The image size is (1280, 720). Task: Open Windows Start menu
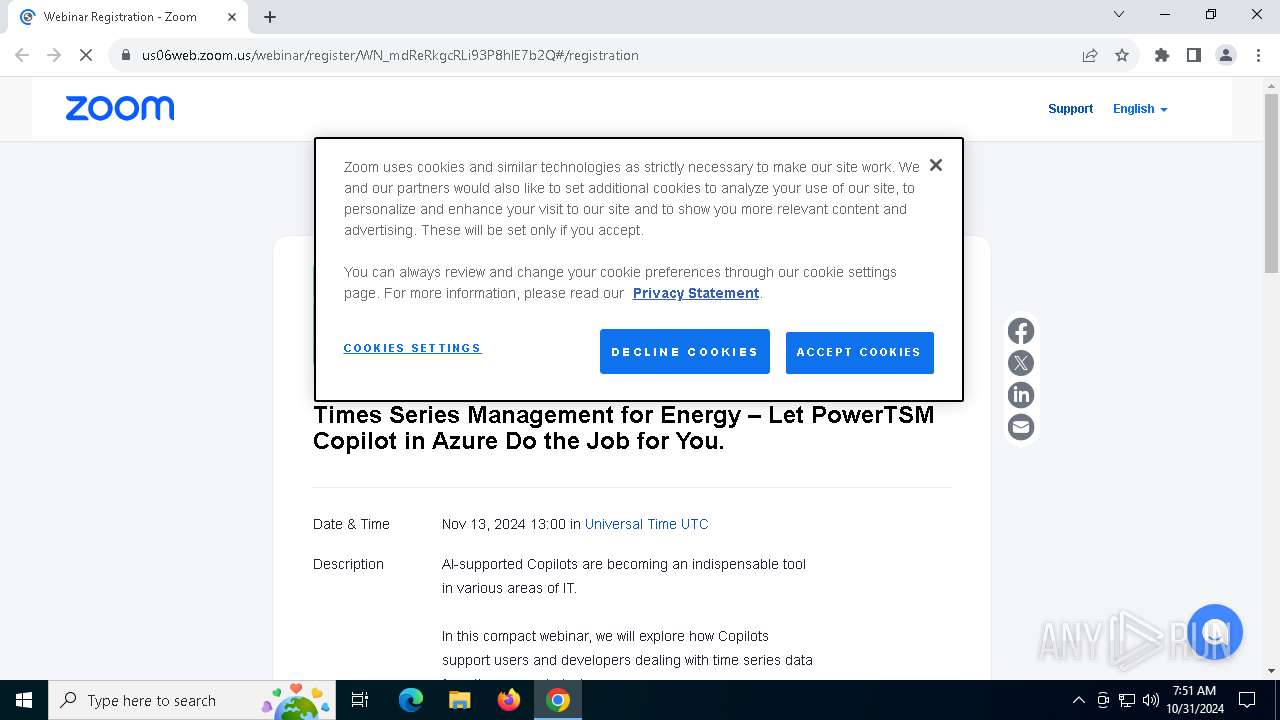pos(24,700)
